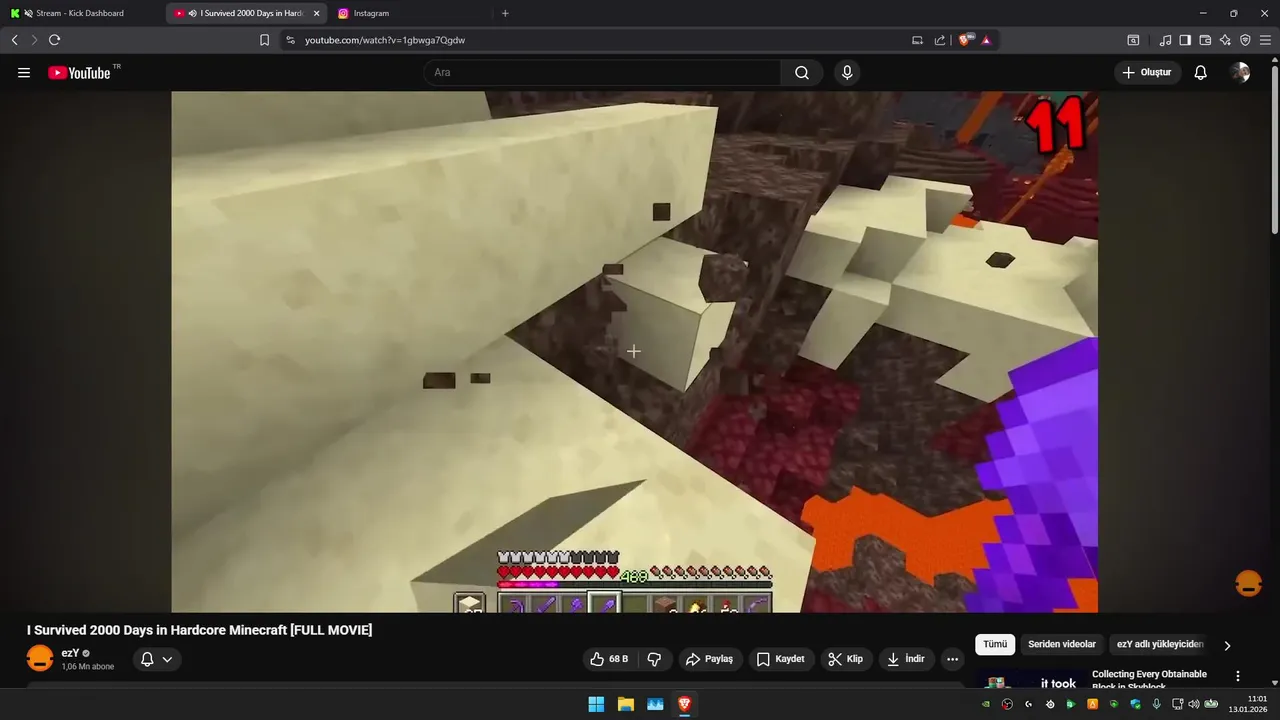
Task: Click the Brave browser taskbar icon
Action: pyautogui.click(x=684, y=704)
